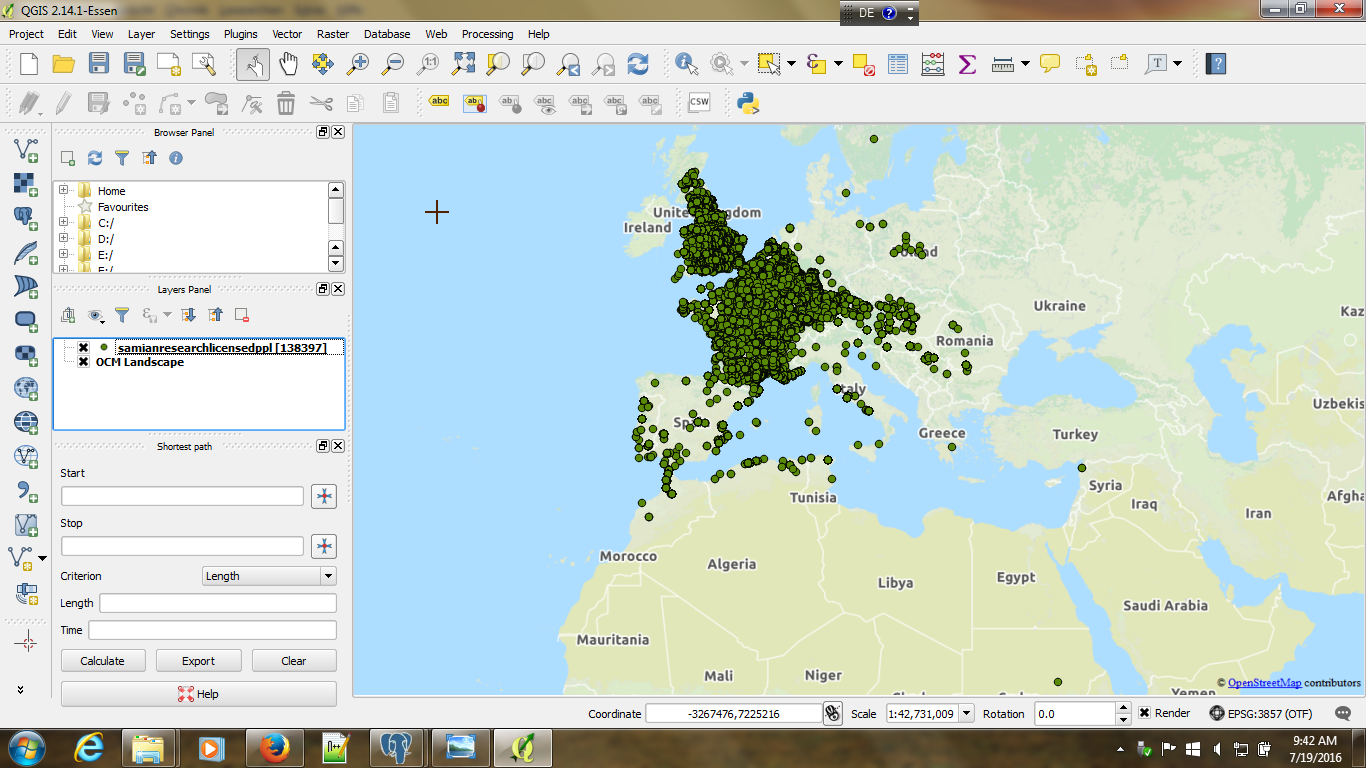Select the Identify Features tool

[x=687, y=64]
